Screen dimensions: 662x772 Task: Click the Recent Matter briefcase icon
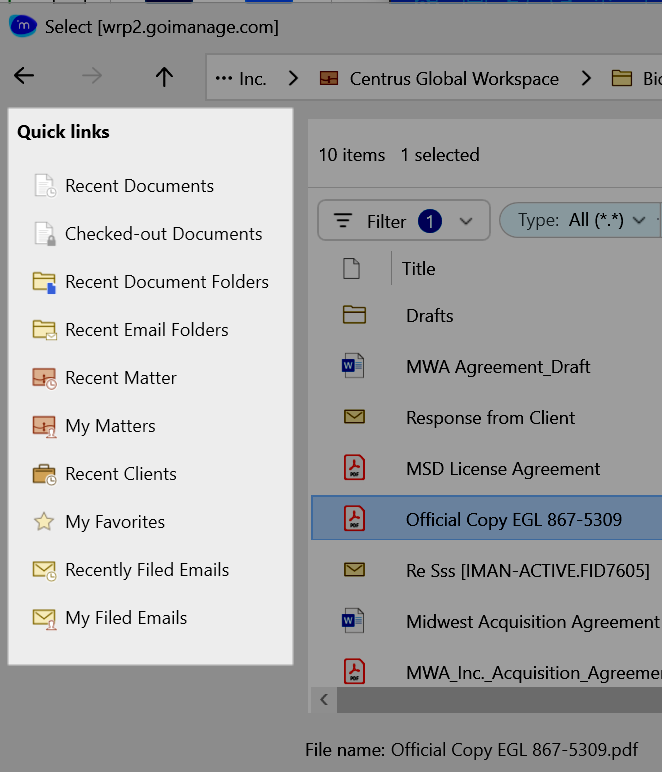click(x=44, y=378)
